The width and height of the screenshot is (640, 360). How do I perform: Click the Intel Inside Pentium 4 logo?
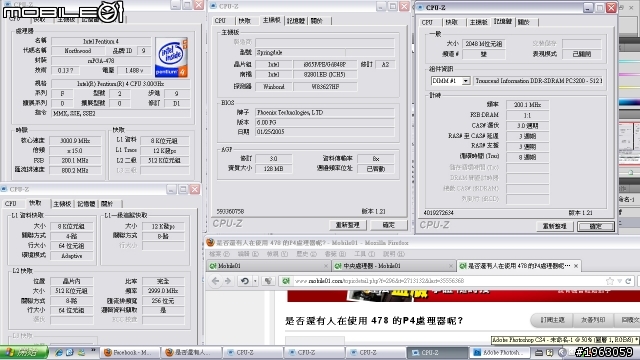tap(171, 58)
